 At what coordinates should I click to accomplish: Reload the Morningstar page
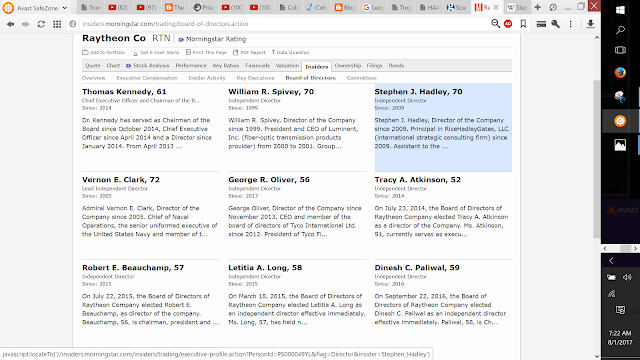click(41, 24)
